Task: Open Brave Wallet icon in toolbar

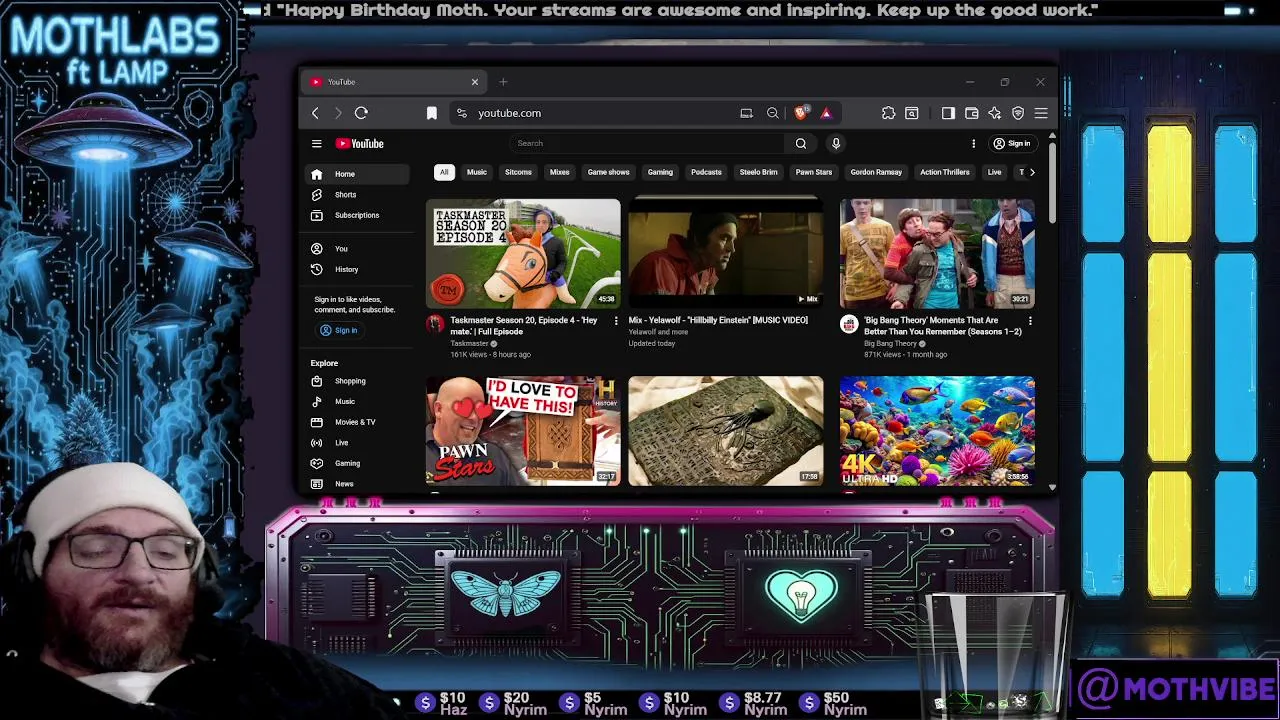Action: pyautogui.click(x=971, y=113)
